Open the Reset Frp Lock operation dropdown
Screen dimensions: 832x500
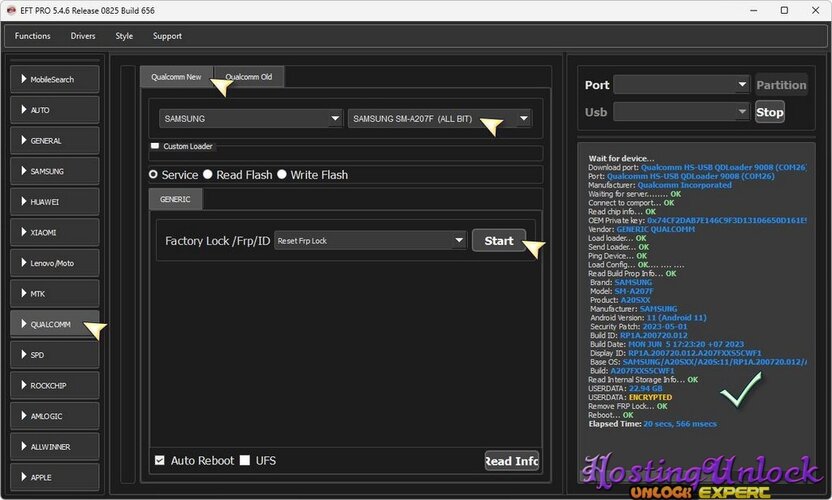[370, 241]
